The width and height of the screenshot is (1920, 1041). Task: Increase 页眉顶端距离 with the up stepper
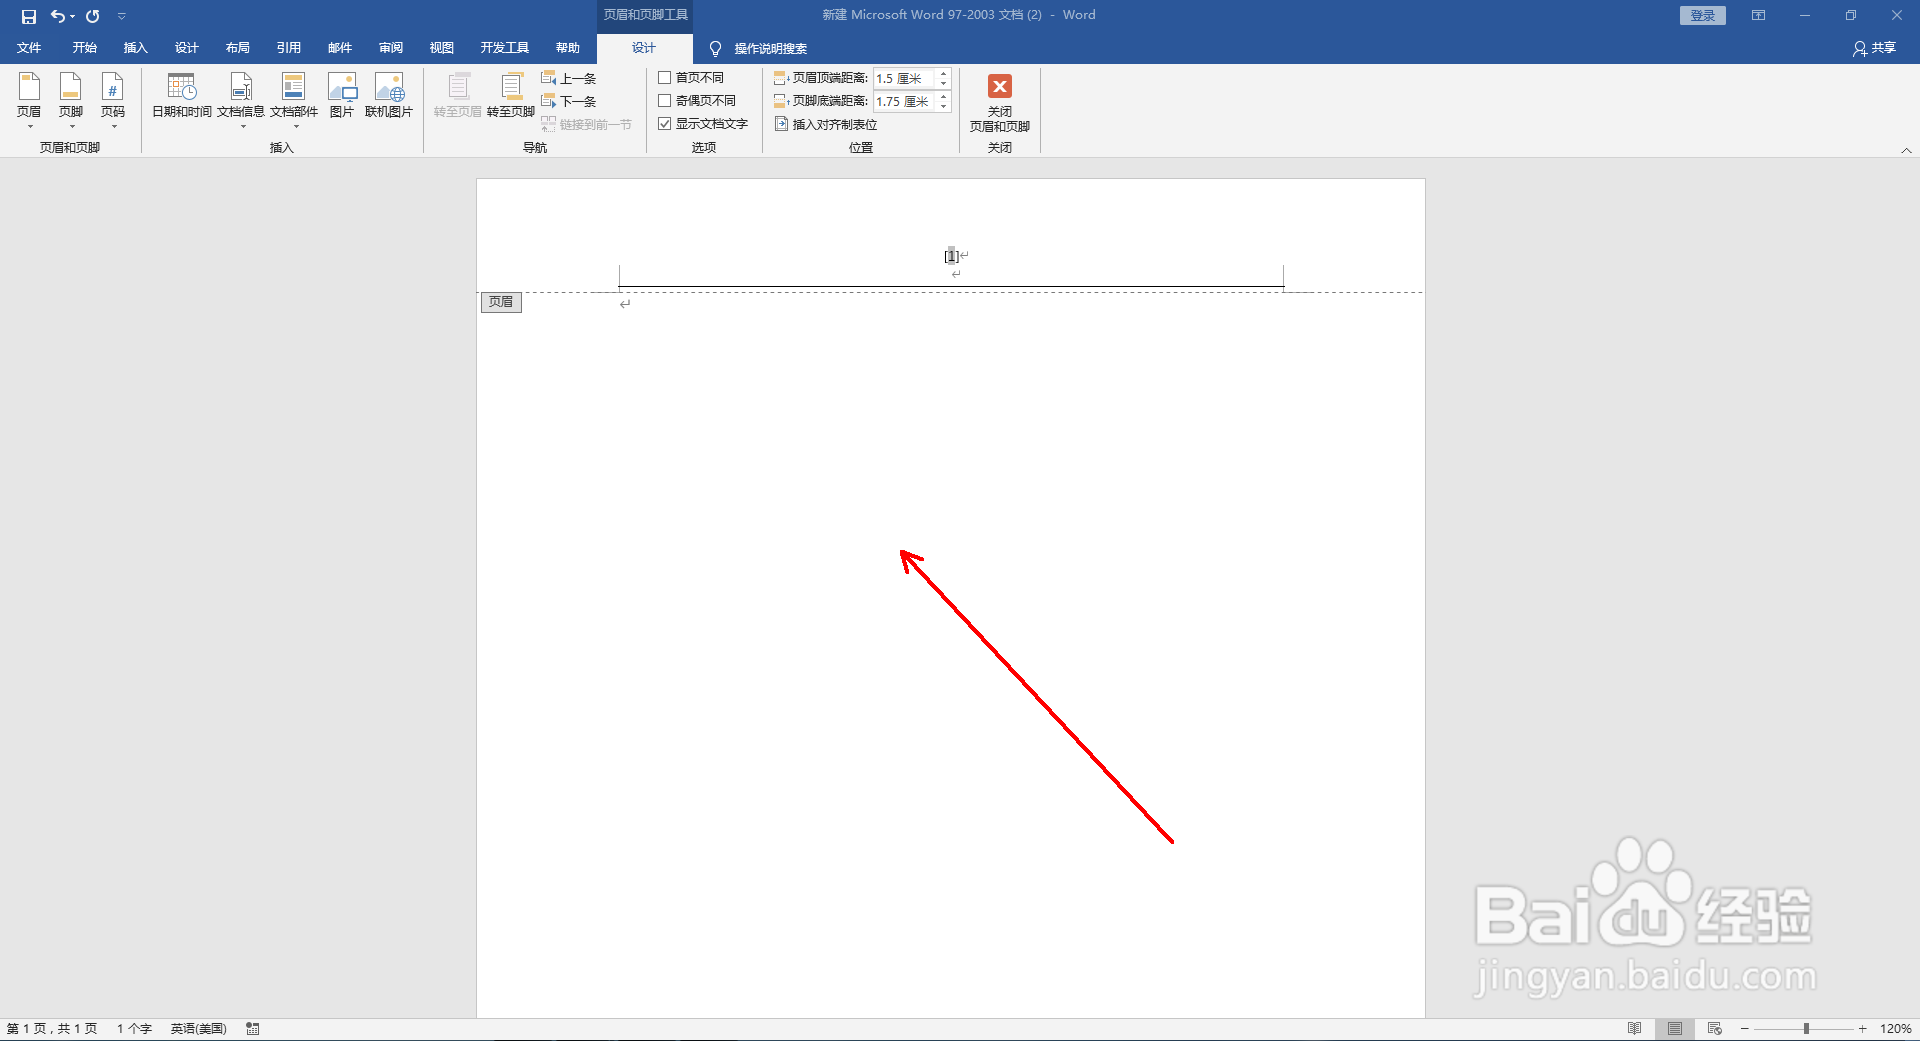tap(943, 72)
